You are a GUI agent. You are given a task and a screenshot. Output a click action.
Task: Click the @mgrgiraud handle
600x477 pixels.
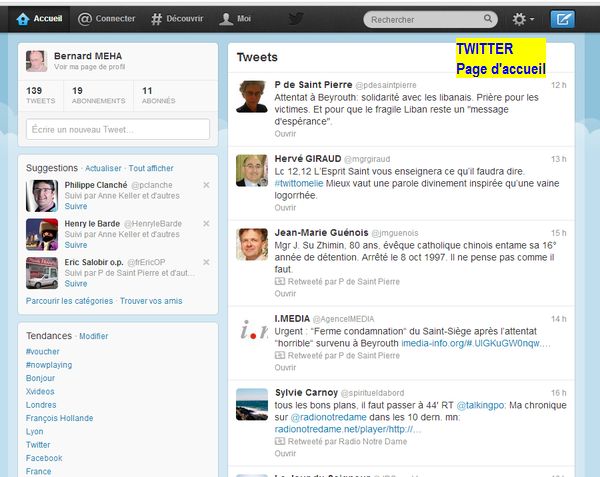tap(367, 159)
